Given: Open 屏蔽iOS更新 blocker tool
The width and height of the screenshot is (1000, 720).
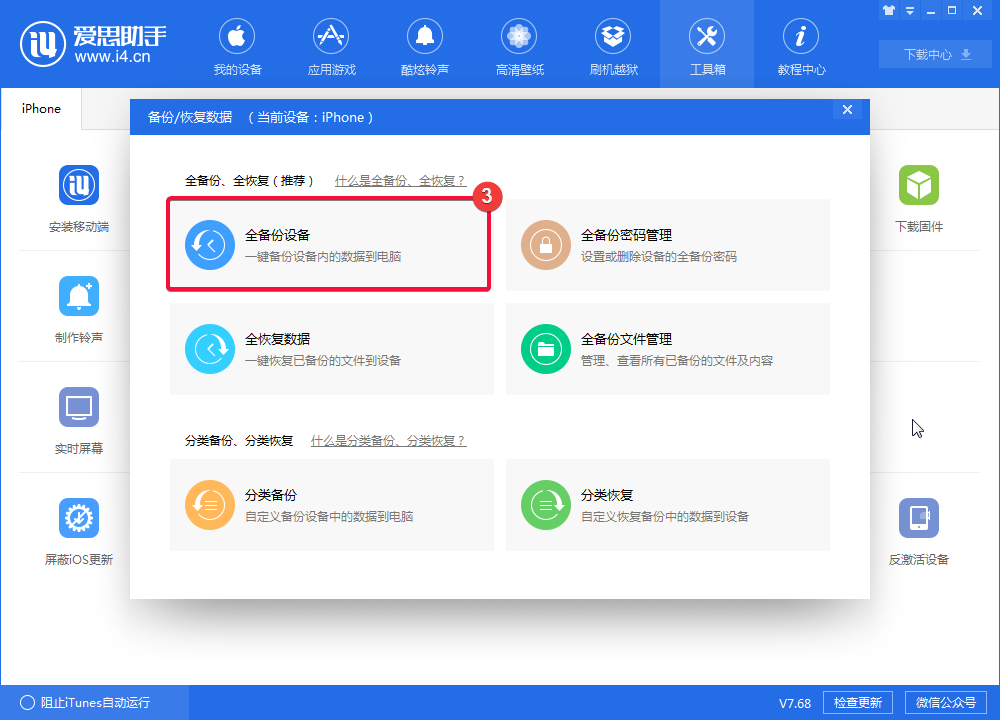Looking at the screenshot, I should [x=78, y=518].
